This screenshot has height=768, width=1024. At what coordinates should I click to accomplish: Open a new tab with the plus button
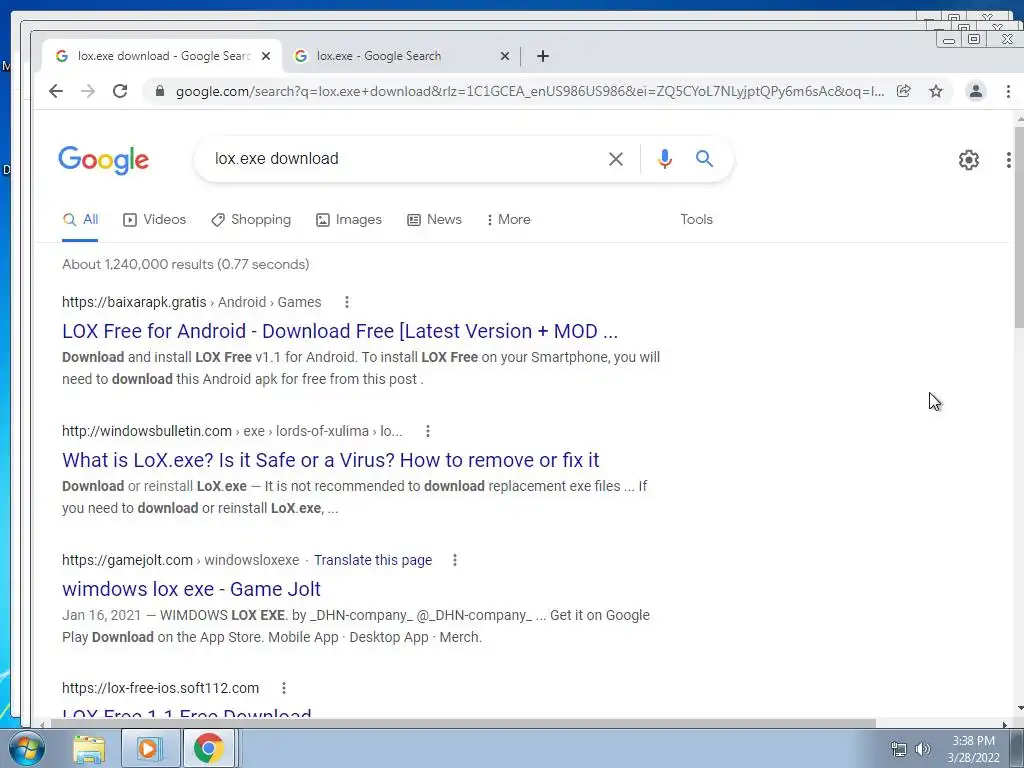pos(543,56)
